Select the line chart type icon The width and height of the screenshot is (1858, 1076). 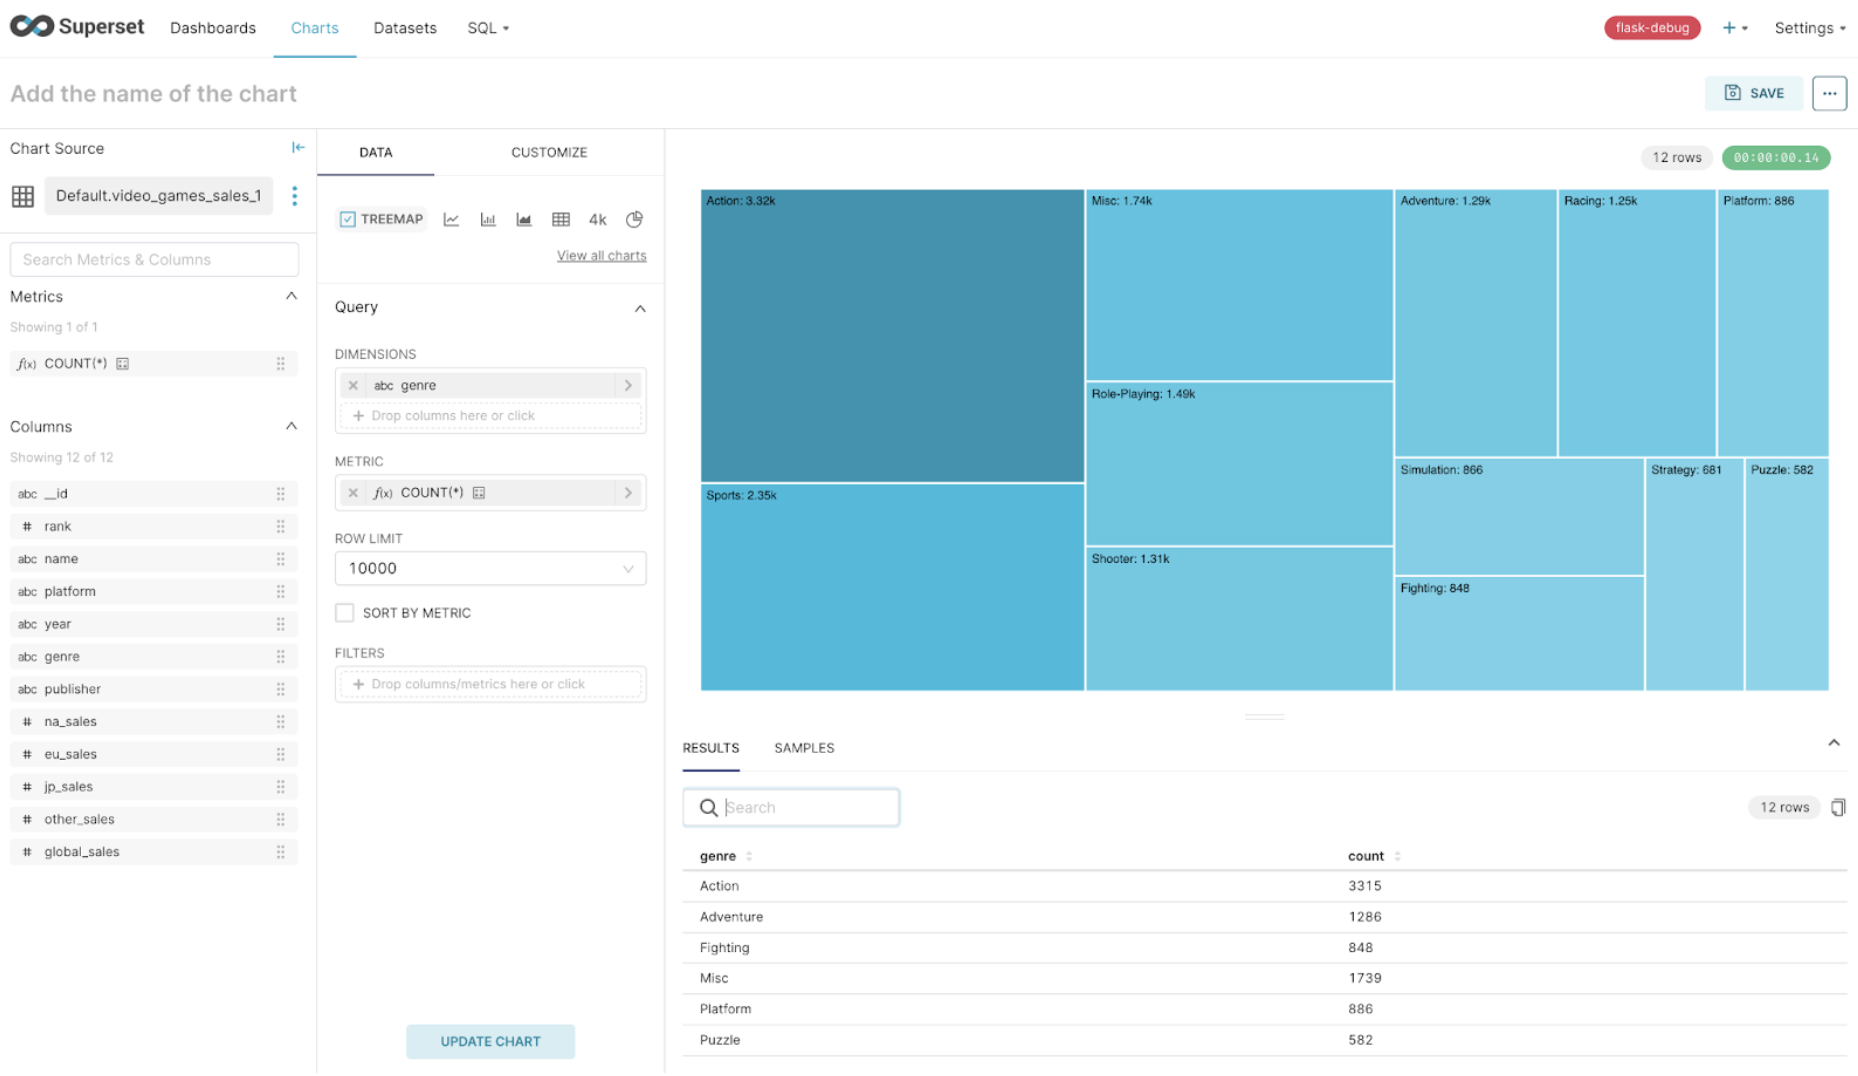tap(451, 219)
